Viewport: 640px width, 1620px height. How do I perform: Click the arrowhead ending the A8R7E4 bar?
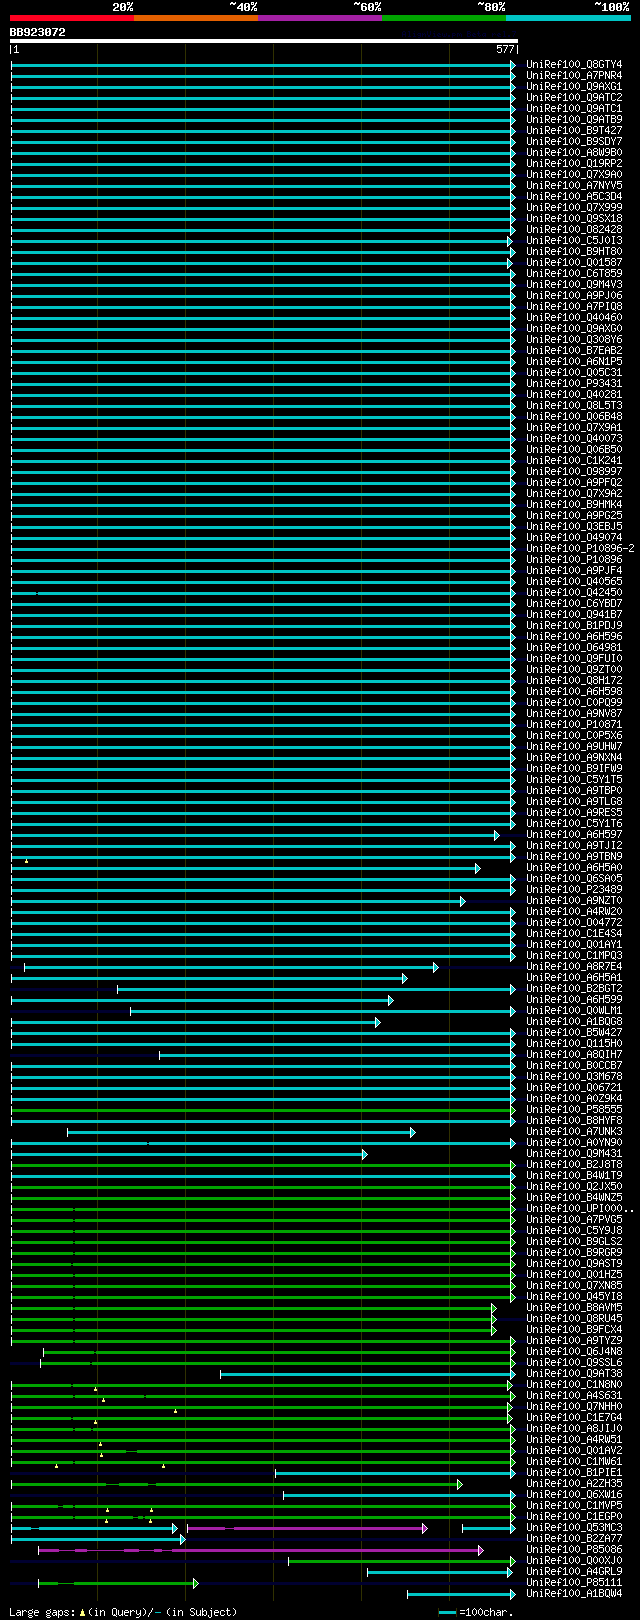435,967
